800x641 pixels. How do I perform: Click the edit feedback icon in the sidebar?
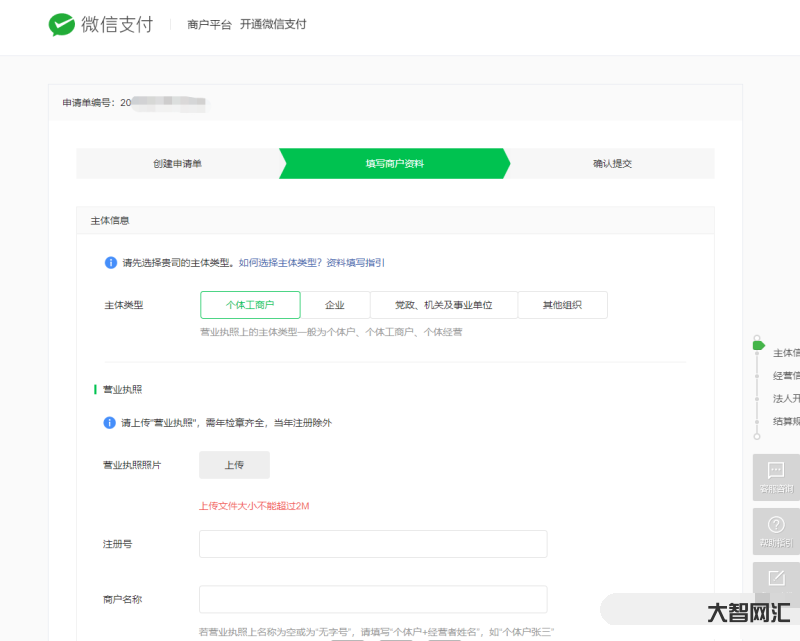[776, 578]
